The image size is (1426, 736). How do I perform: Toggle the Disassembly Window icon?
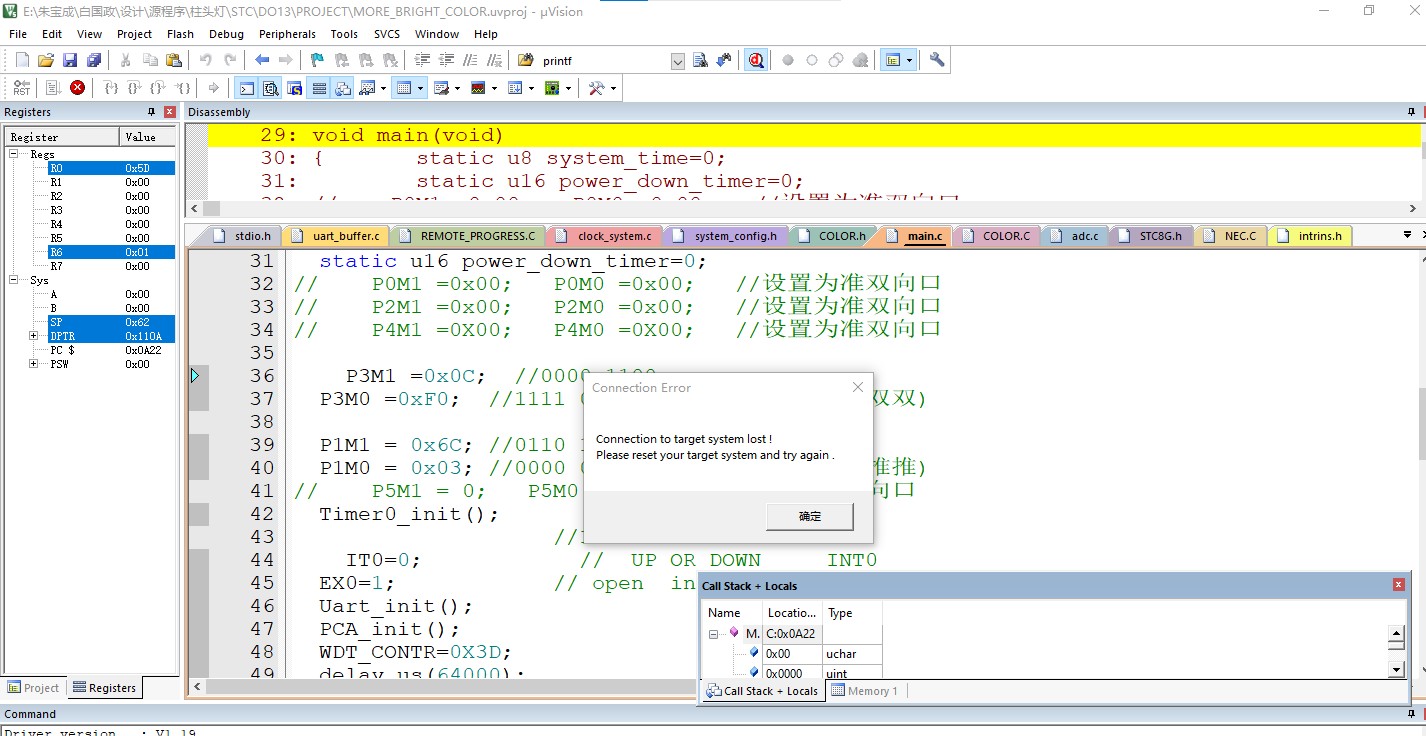[271, 88]
